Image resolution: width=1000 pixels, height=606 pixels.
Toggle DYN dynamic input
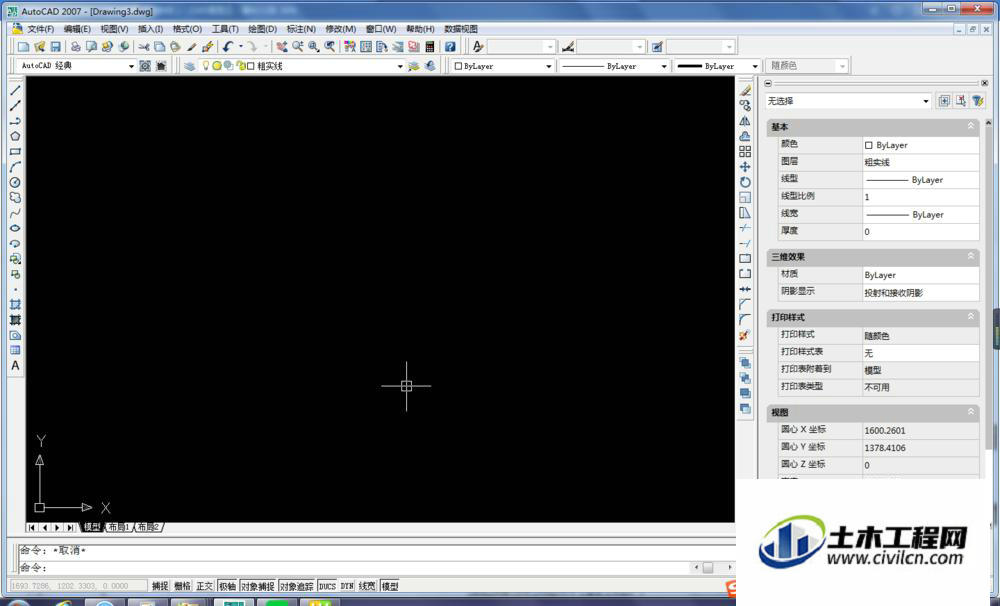pyautogui.click(x=347, y=586)
